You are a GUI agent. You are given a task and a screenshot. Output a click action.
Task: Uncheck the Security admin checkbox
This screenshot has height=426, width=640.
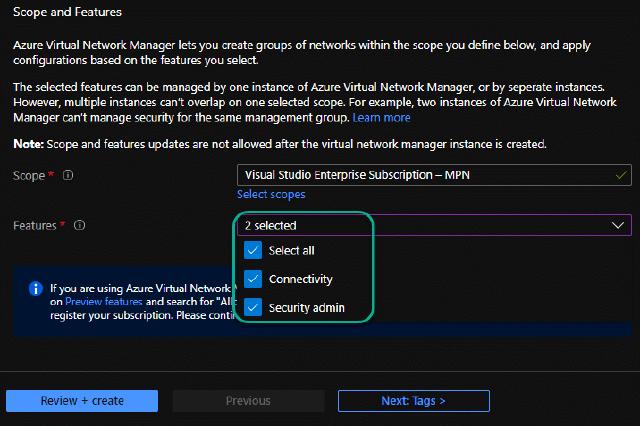pyautogui.click(x=253, y=308)
